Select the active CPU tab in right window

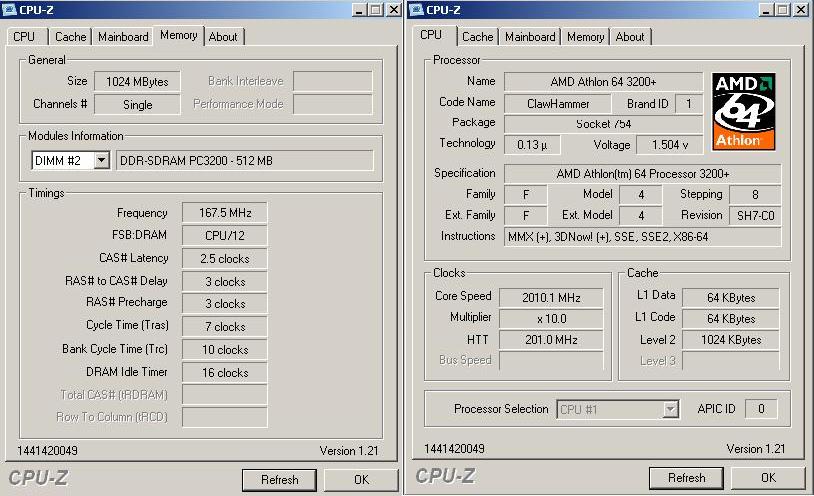click(431, 35)
